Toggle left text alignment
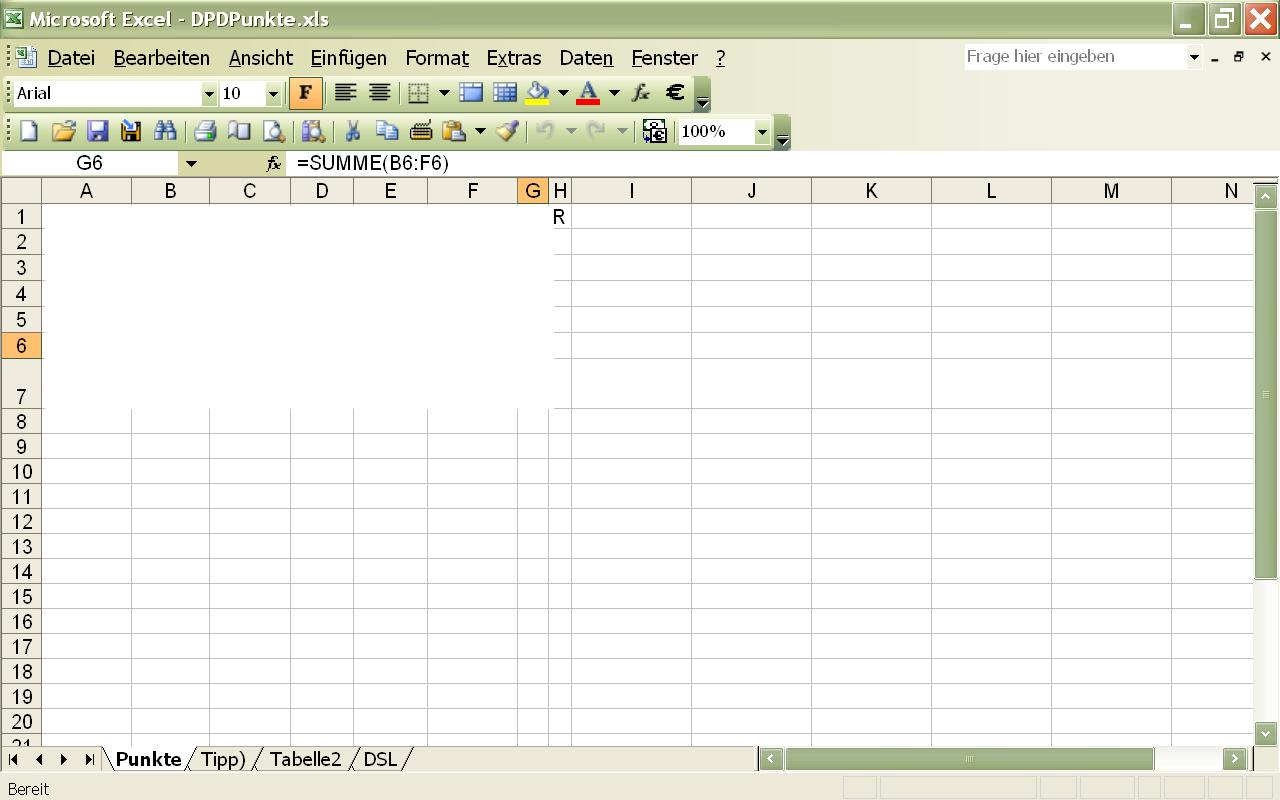 click(x=345, y=93)
